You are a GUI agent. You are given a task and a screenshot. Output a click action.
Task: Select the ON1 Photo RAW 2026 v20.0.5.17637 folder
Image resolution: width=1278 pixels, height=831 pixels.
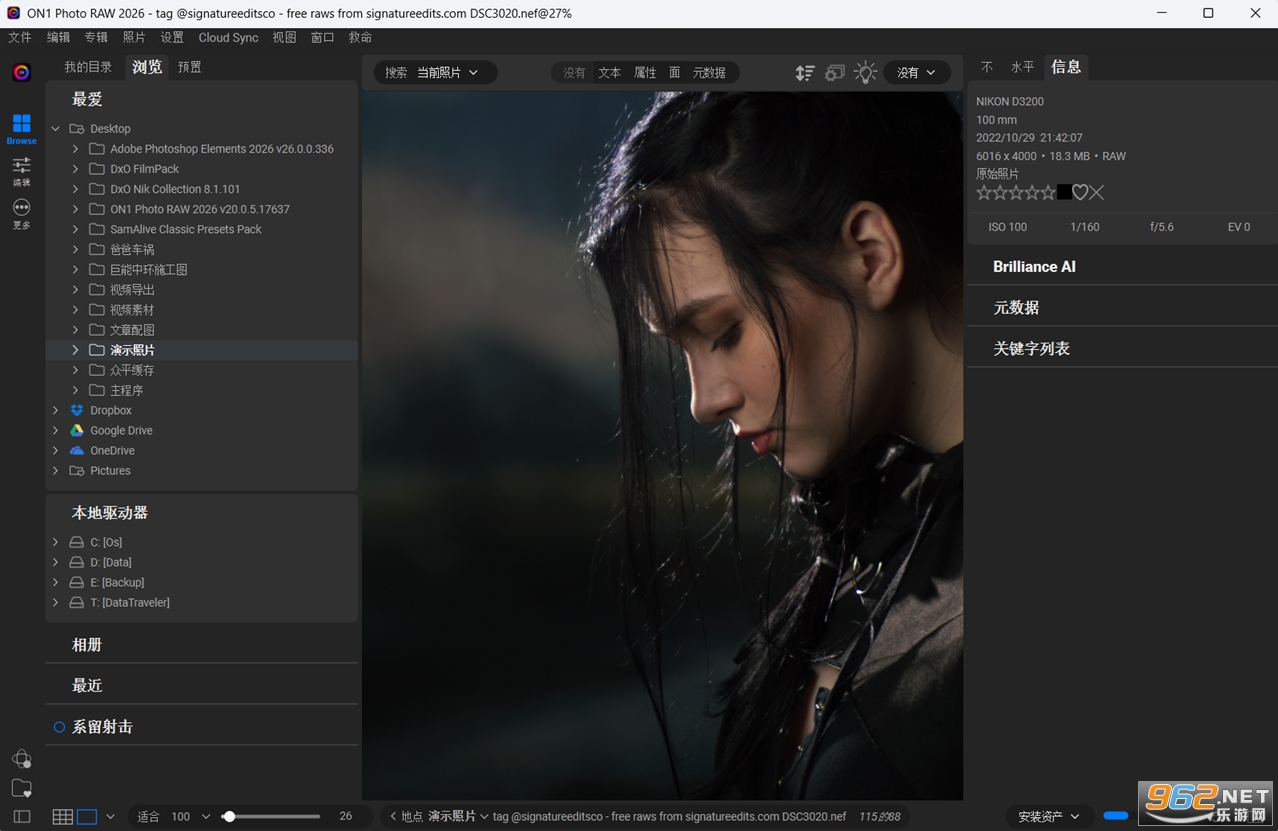(200, 209)
